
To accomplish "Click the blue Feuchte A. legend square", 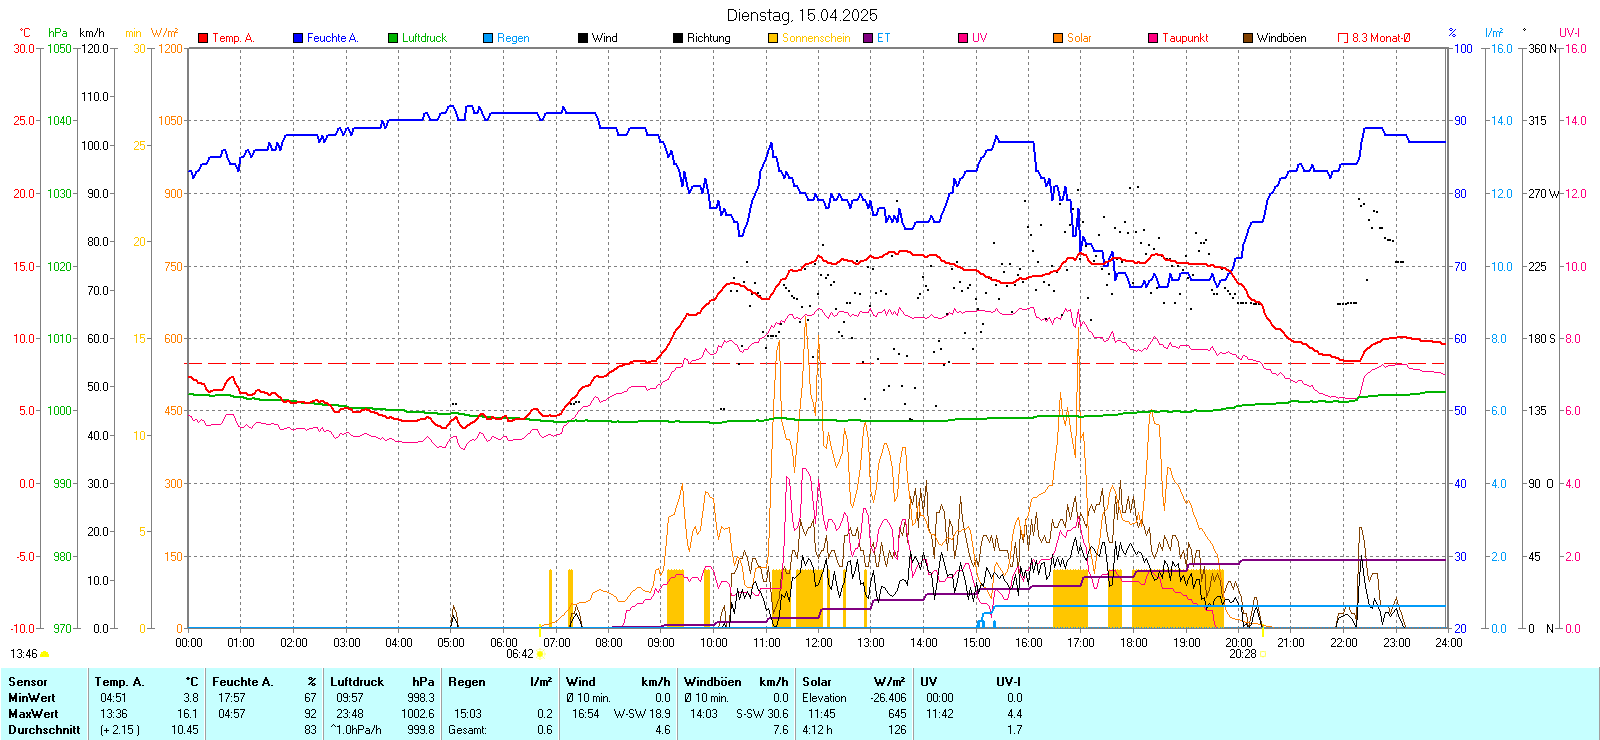I will click(298, 38).
